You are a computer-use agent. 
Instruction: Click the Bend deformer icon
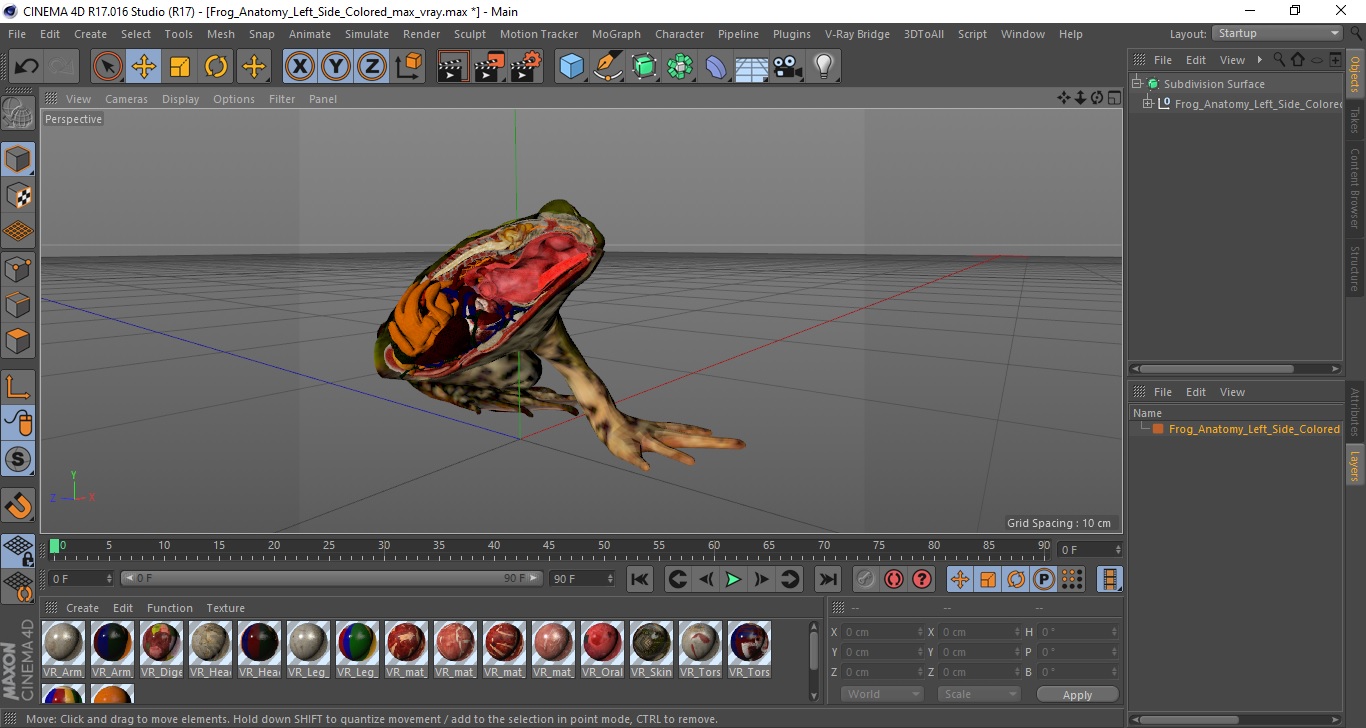coord(716,67)
